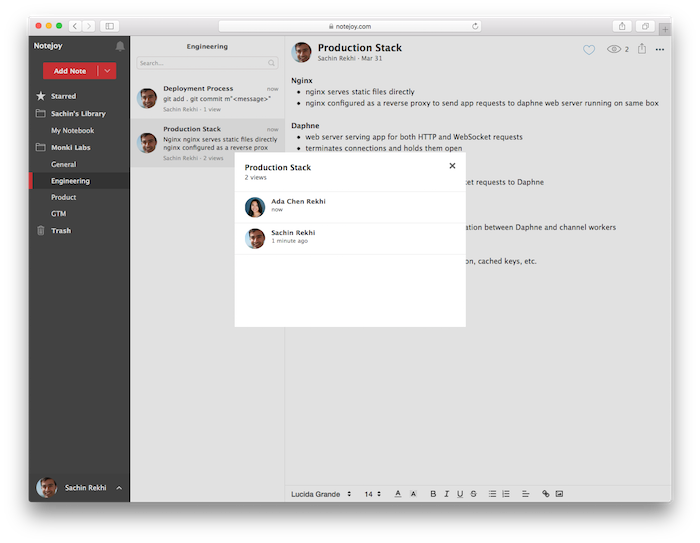Close the Production Stack views popup
The height and width of the screenshot is (543, 700).
(452, 166)
